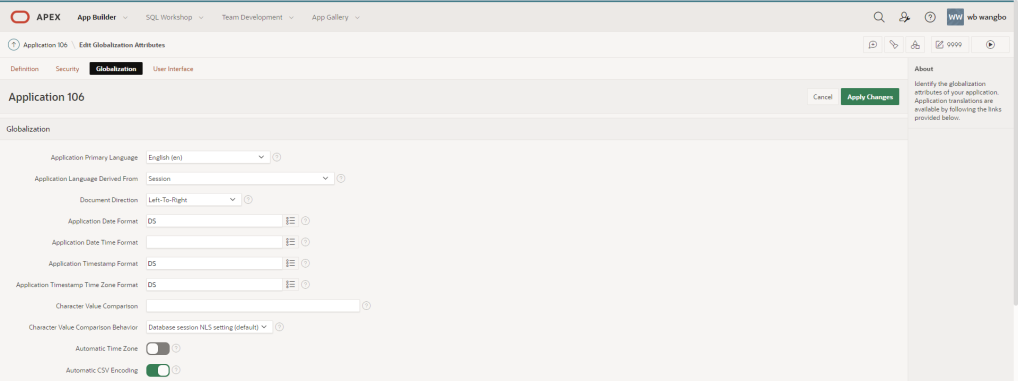
Task: Click into Application Timestamp Format field
Action: click(214, 263)
